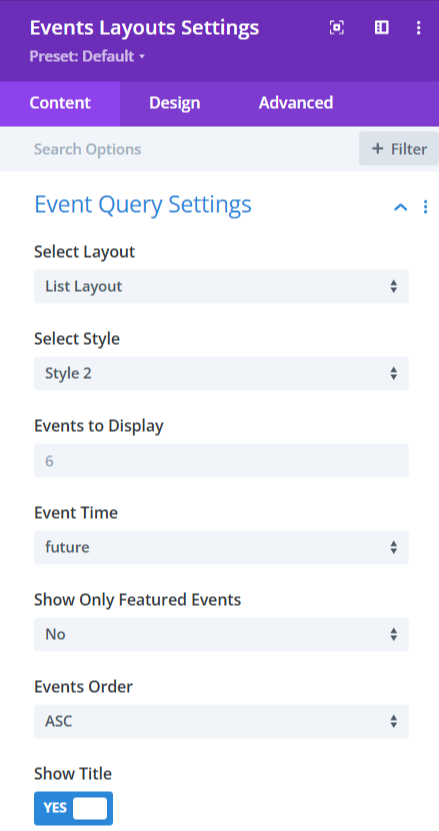The image size is (439, 831).
Task: Click the expand modal fullscreen icon
Action: (337, 28)
